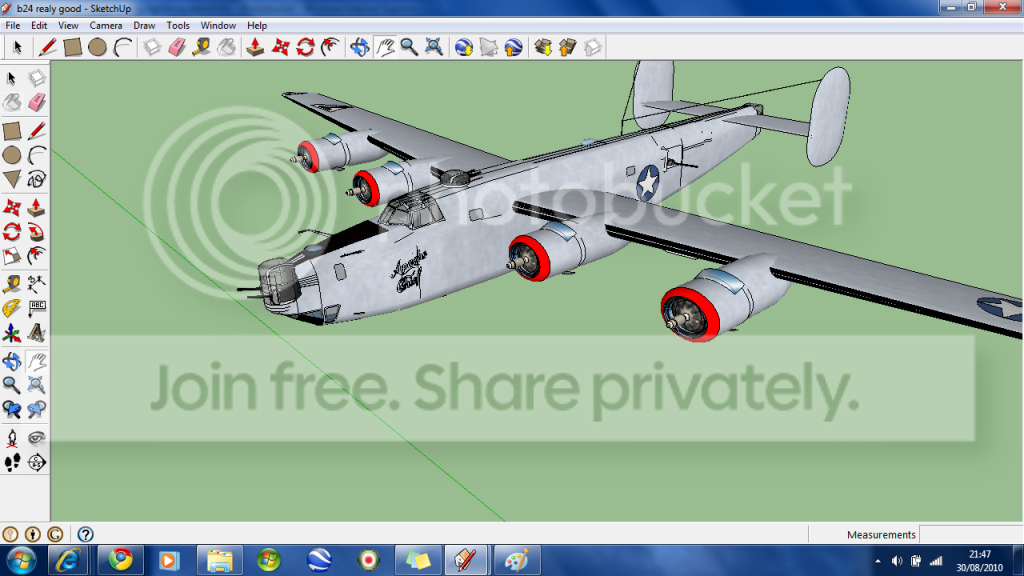
Task: Select the Dimension tool
Action: pyautogui.click(x=37, y=283)
